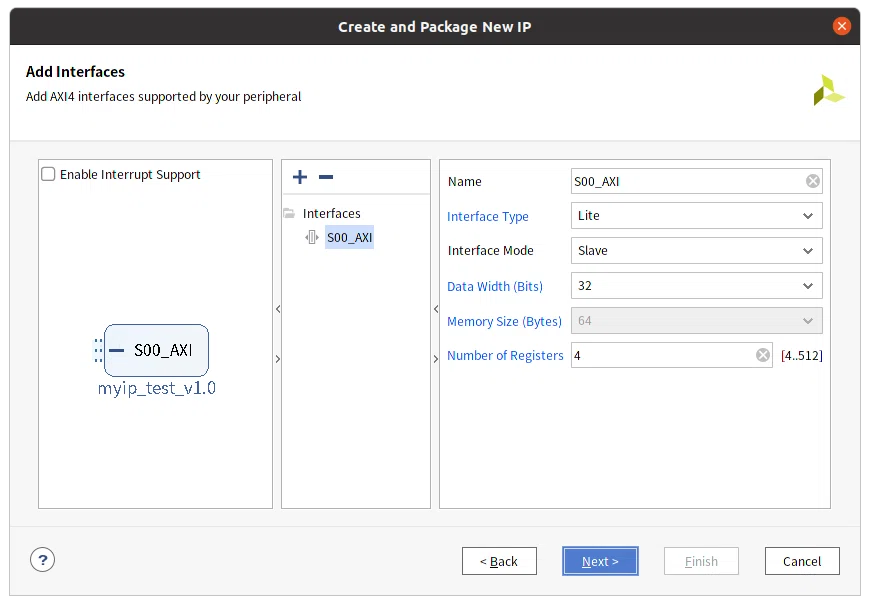
Task: Click the myip_test_v1.0 label
Action: pyautogui.click(x=156, y=388)
